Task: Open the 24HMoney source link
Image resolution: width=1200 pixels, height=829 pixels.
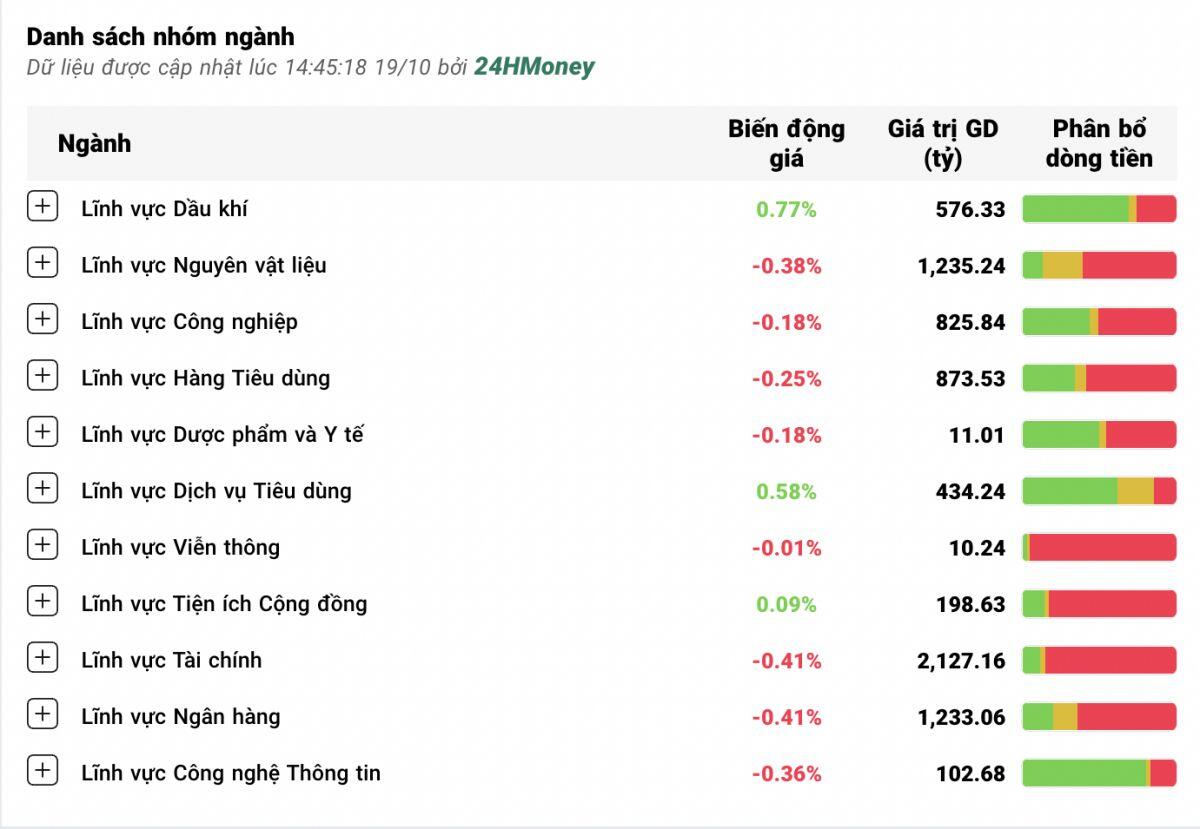Action: (534, 67)
